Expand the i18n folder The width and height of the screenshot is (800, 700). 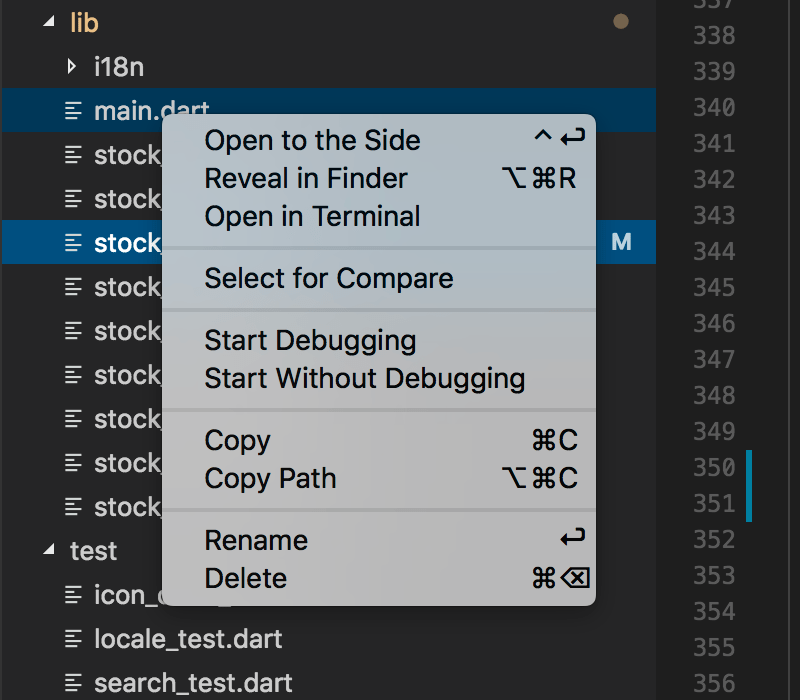click(x=71, y=67)
